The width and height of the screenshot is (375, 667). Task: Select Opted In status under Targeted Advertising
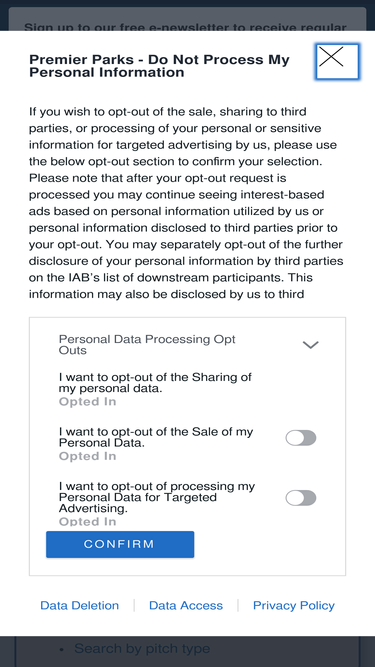(87, 521)
